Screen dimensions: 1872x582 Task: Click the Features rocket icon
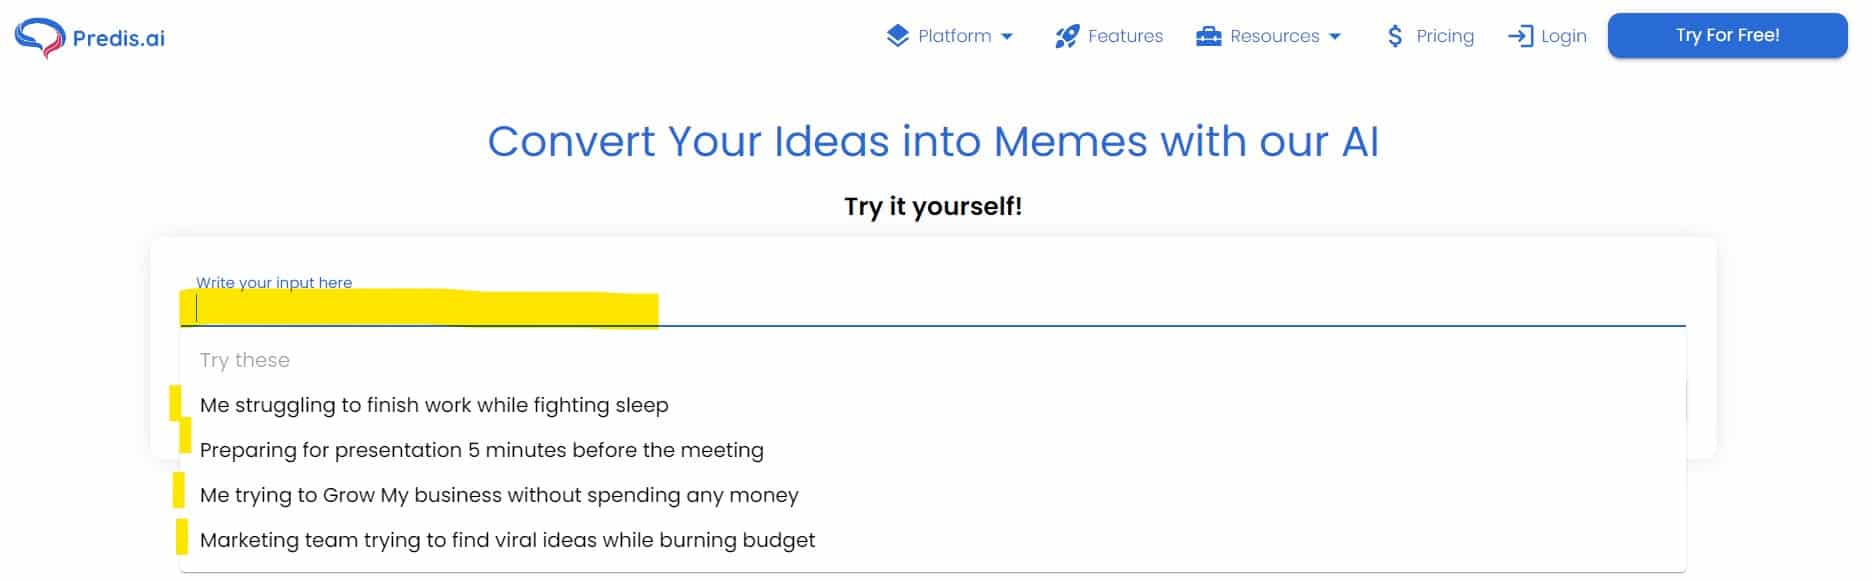point(1067,36)
